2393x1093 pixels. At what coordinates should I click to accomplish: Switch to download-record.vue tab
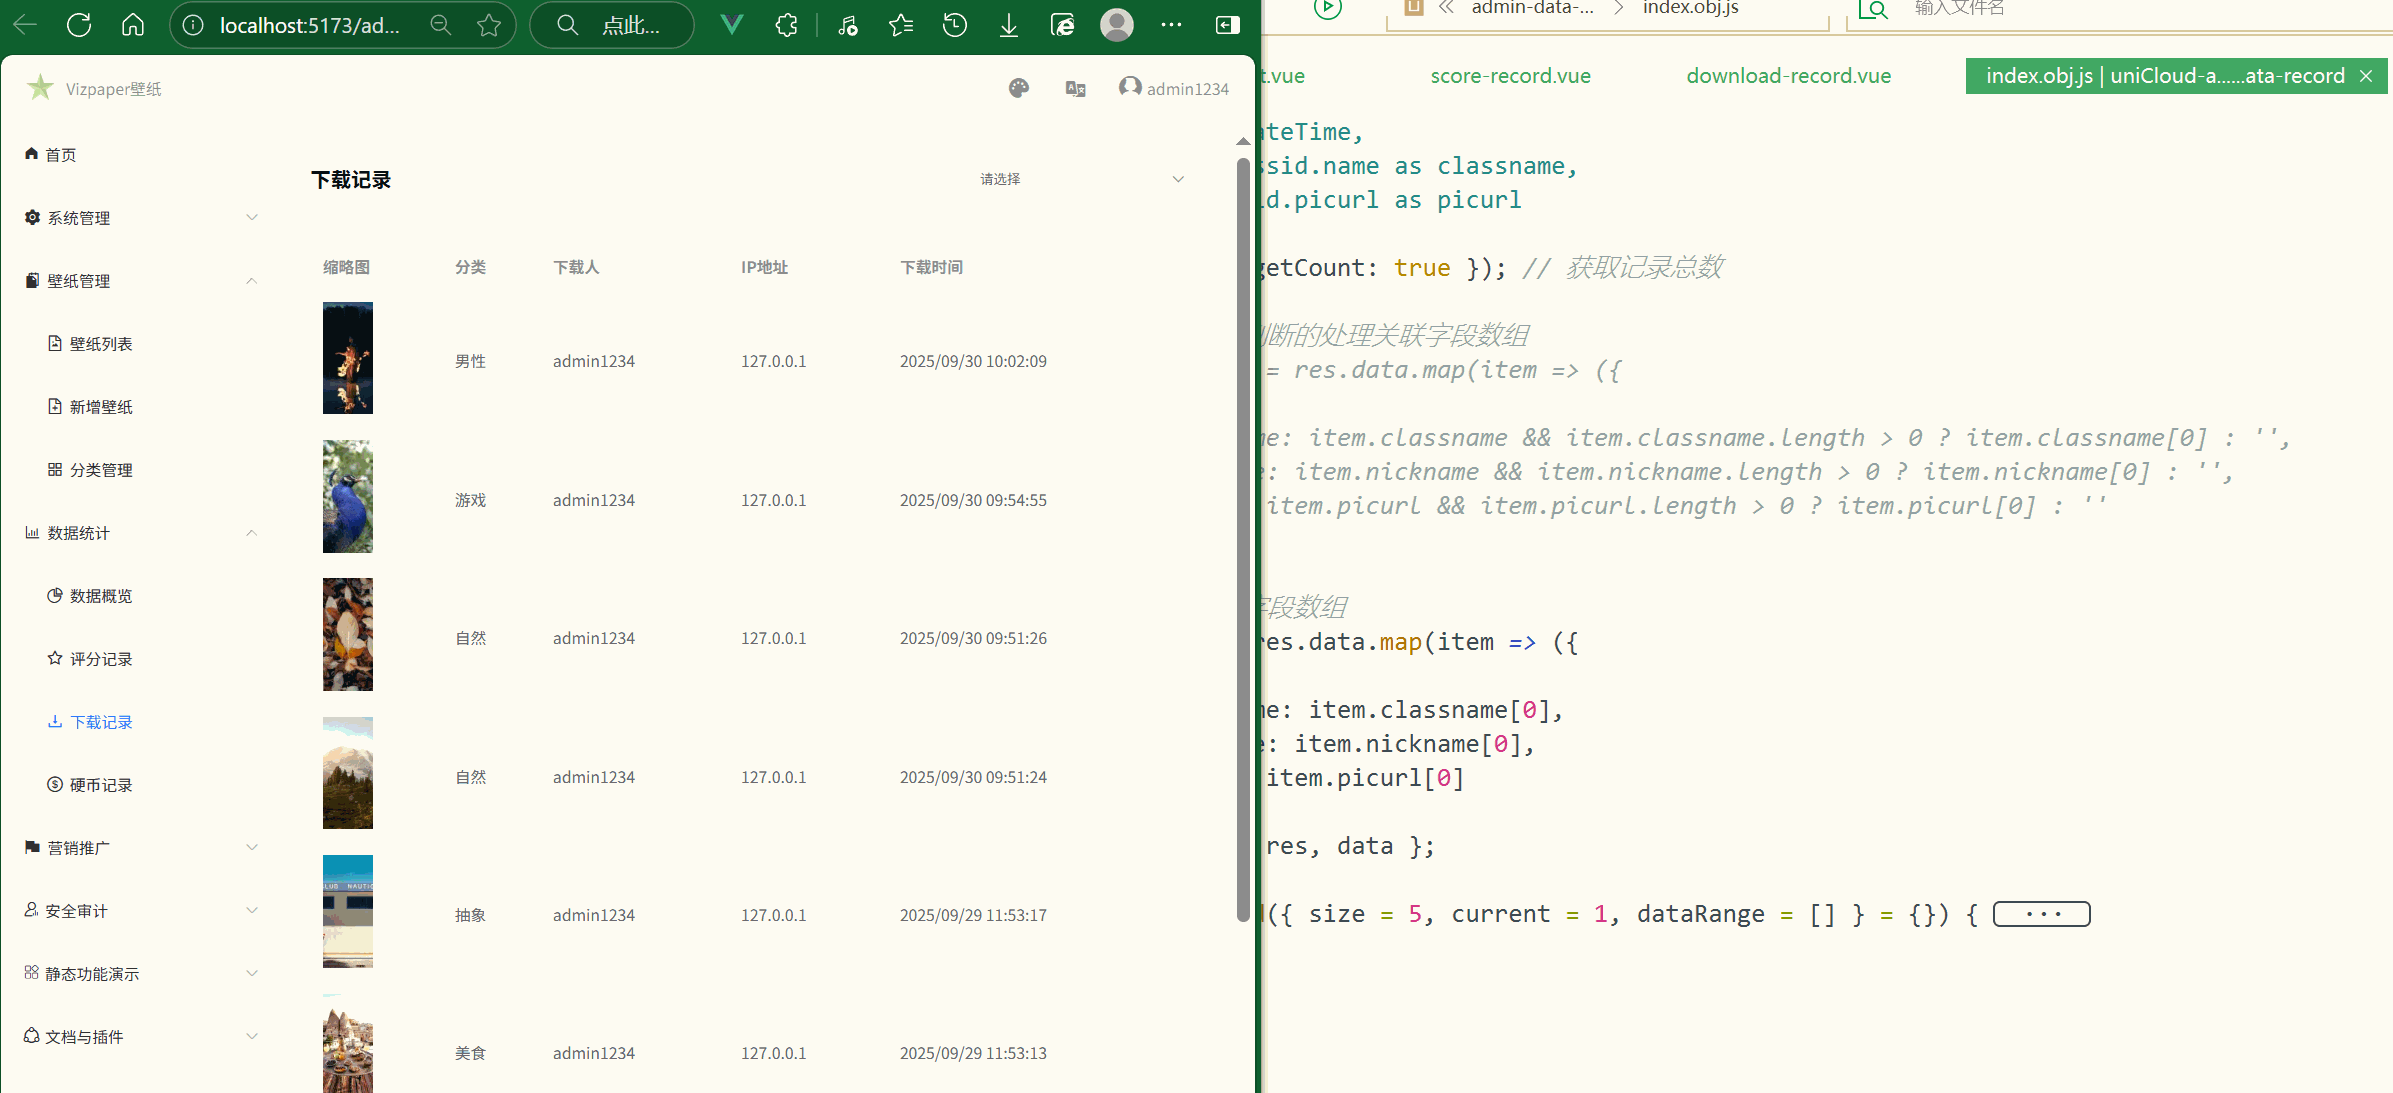click(1788, 76)
